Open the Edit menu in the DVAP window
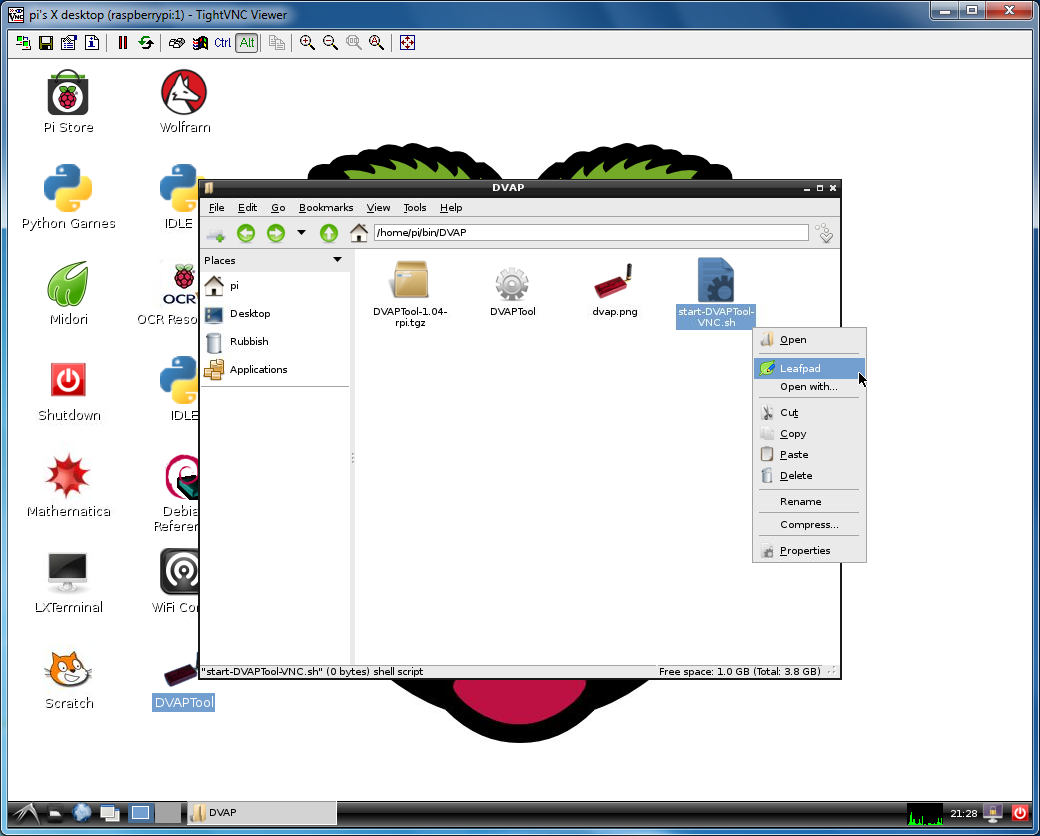The height and width of the screenshot is (836, 1040). tap(247, 208)
